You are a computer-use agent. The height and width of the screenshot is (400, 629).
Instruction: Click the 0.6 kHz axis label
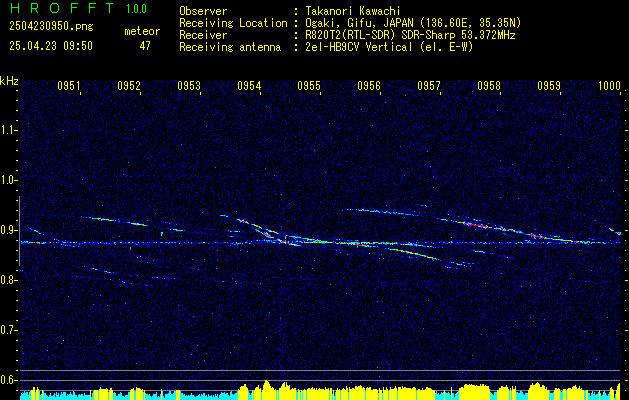click(x=8, y=380)
